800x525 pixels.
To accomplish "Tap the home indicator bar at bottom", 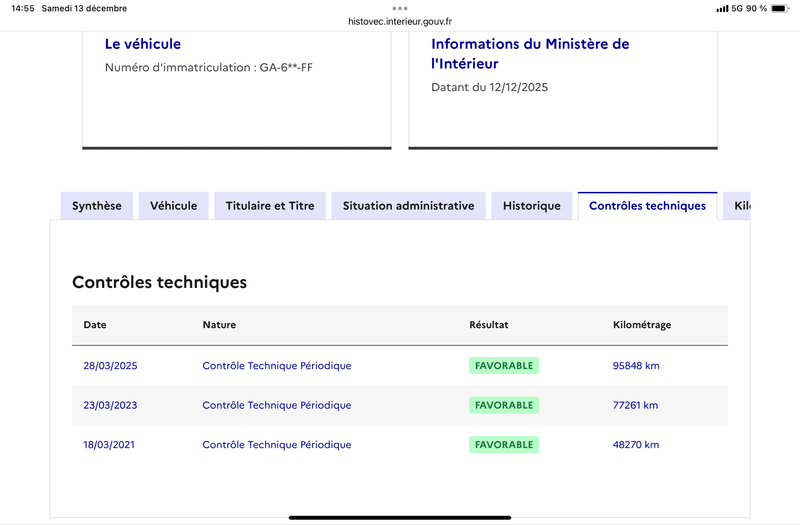I will (x=400, y=517).
